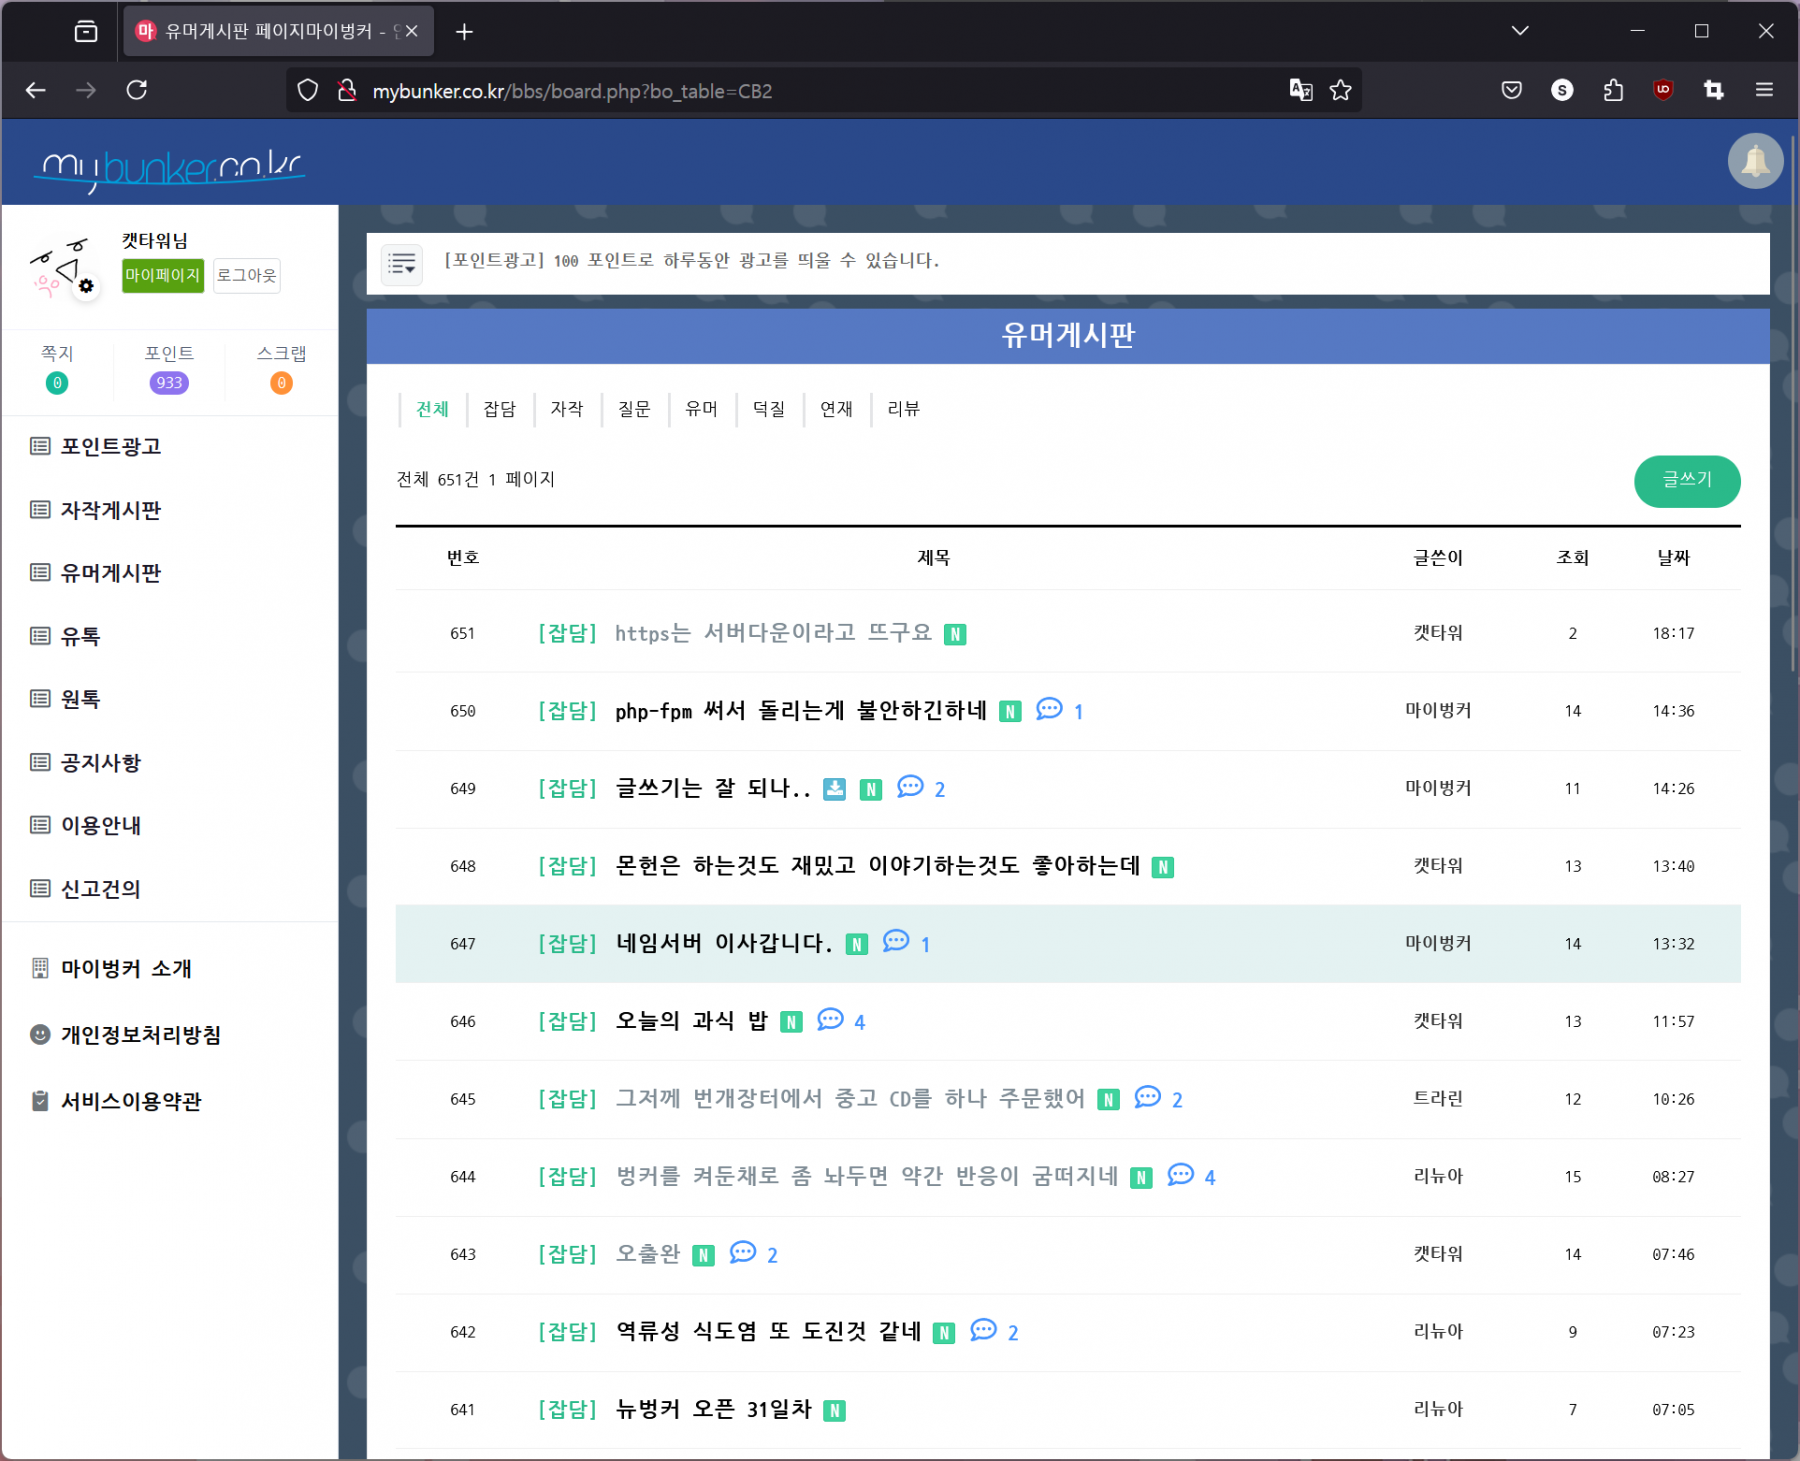1800x1461 pixels.
Task: Open the notice list toggle icon
Action: click(402, 264)
